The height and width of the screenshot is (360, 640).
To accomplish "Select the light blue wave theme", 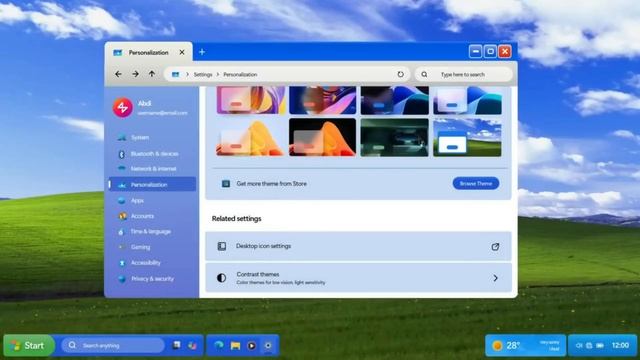I will click(x=467, y=100).
